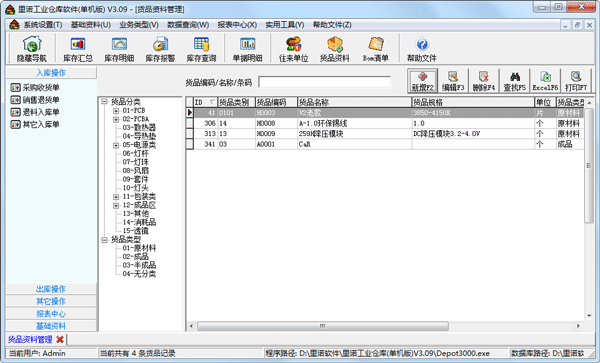Expand the 01-PCB tree node
Screen dimensions: 600x363
[x=116, y=111]
